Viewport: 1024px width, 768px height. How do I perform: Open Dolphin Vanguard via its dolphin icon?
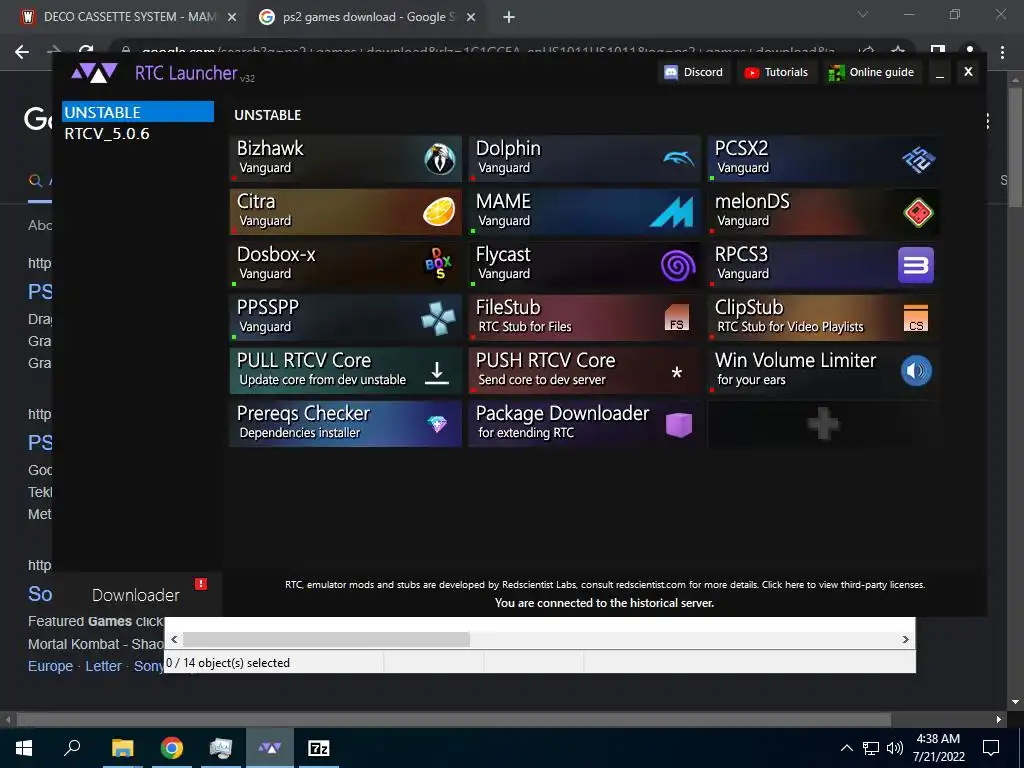coord(679,158)
